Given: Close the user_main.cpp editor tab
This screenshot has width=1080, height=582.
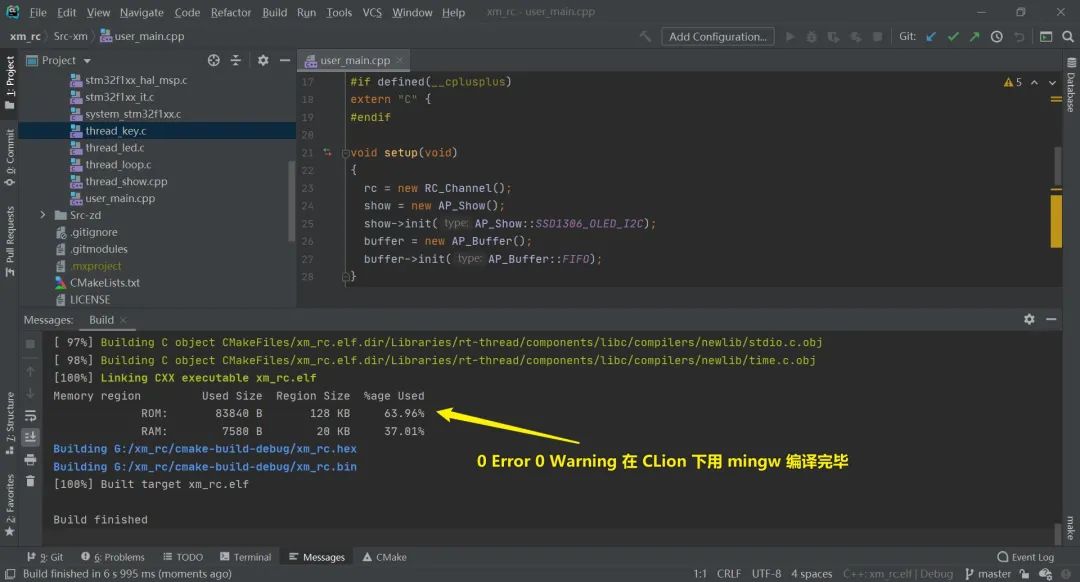Looking at the screenshot, I should pos(399,61).
